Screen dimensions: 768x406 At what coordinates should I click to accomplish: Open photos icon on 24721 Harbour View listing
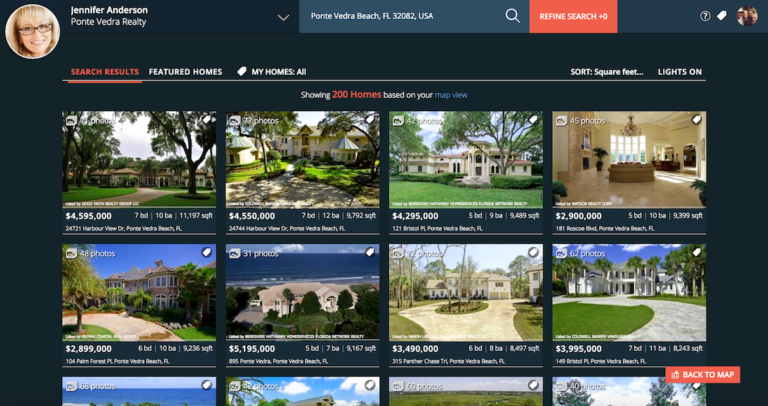[71, 120]
